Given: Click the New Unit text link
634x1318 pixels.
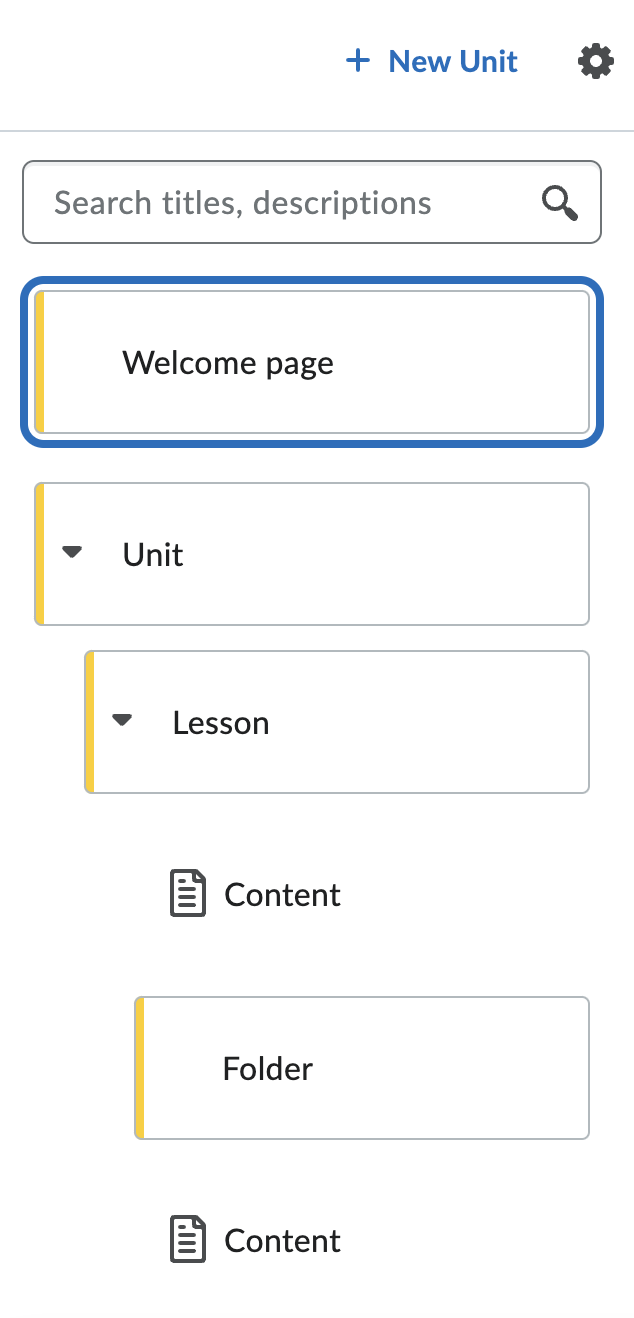Looking at the screenshot, I should tap(453, 62).
